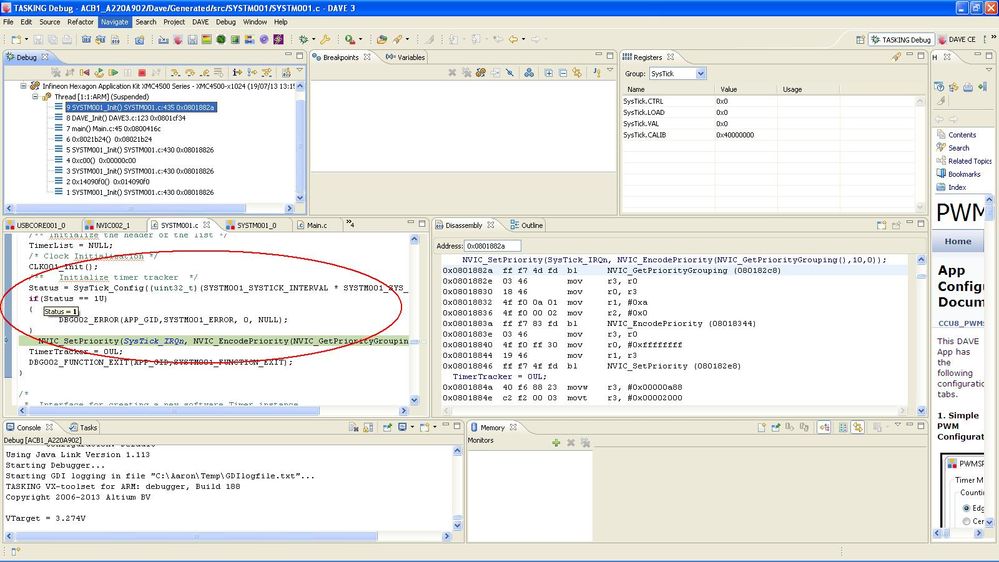Open the Memory view menu dropdown arrow
Viewport: 999px width, 562px height.
point(897,424)
